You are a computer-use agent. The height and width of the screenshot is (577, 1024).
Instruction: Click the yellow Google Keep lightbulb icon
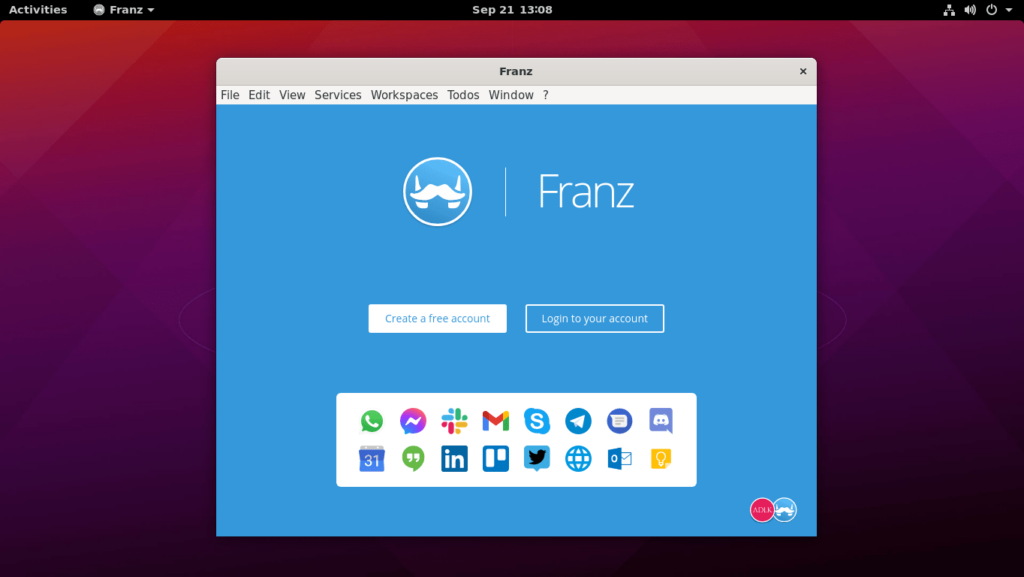pyautogui.click(x=661, y=459)
